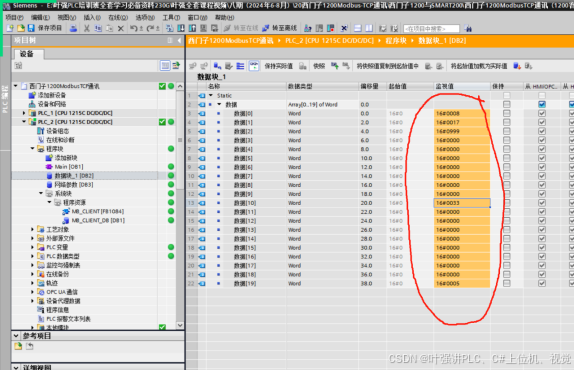Click the Delete X toolbar icon
Screen dimensions: 575x370
tap(121, 28)
